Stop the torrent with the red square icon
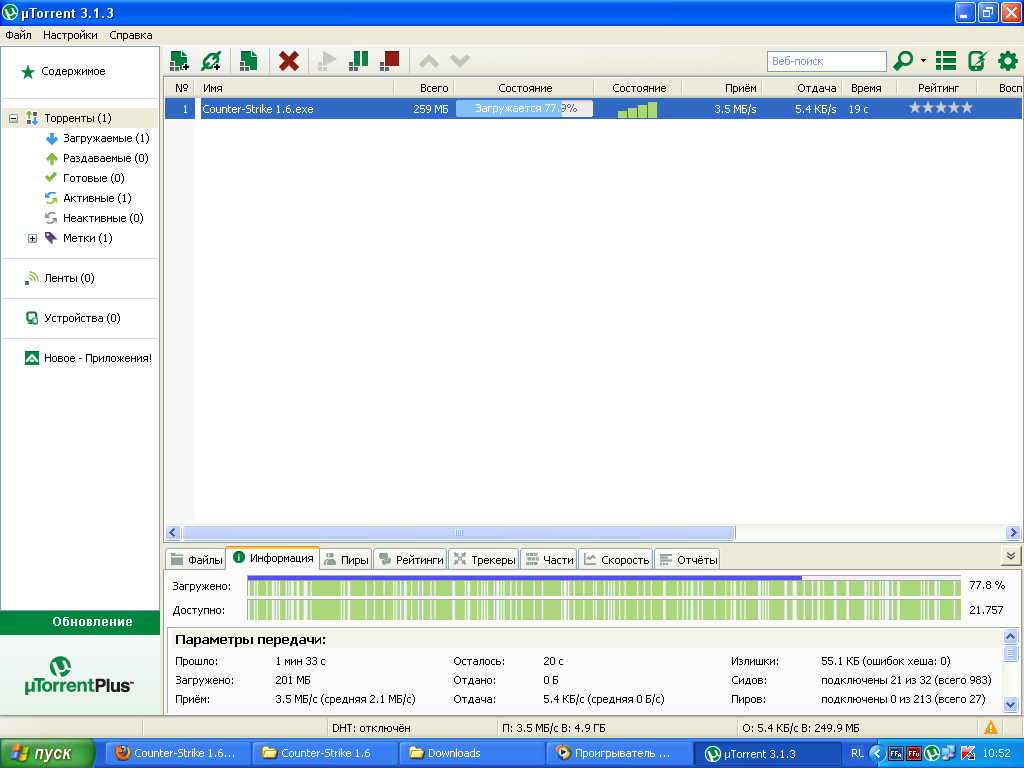The image size is (1024, 768). pos(390,61)
